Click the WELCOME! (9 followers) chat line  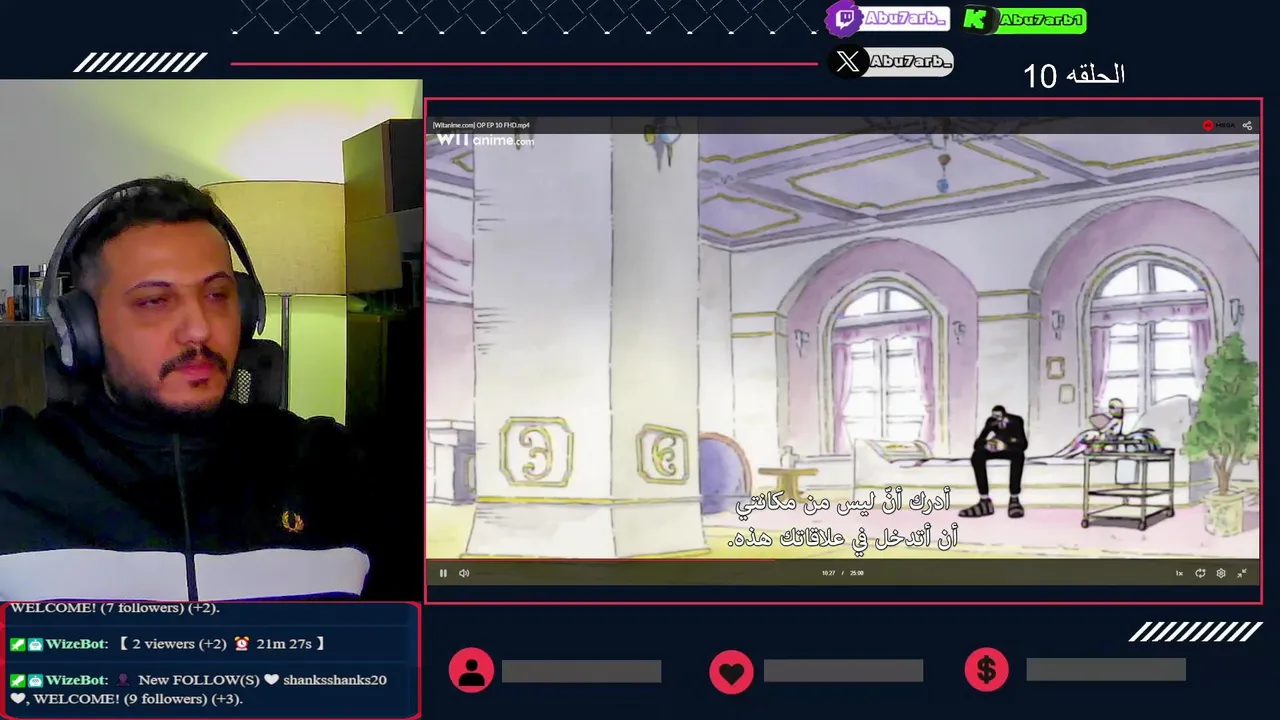126,698
